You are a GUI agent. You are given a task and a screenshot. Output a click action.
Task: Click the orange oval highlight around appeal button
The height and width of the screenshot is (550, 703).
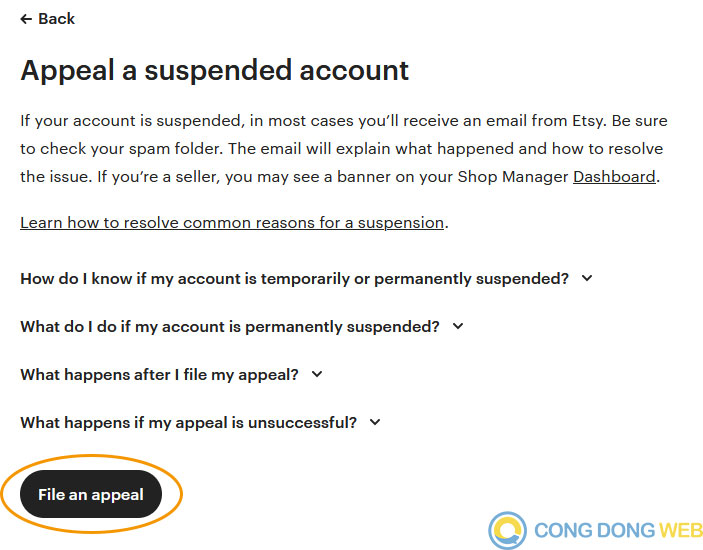coord(92,494)
